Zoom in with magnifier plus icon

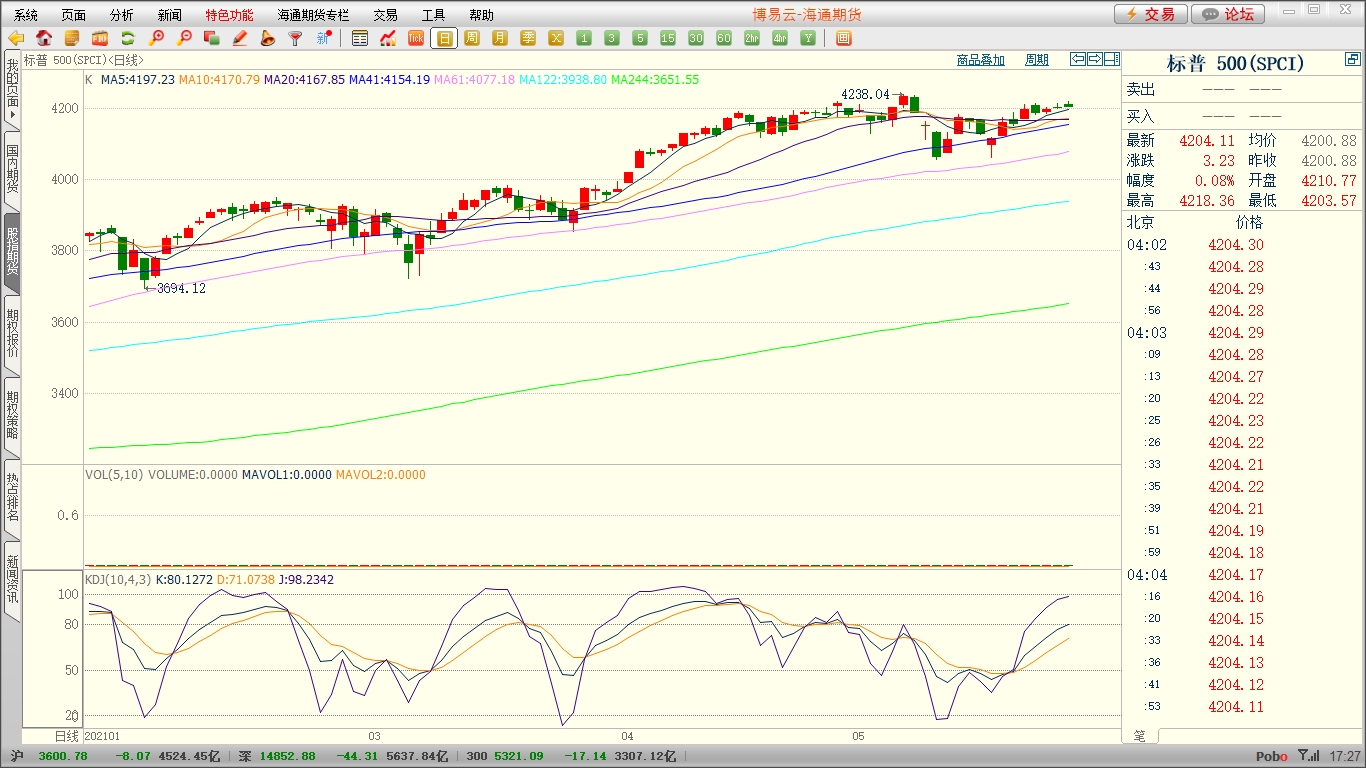point(156,38)
